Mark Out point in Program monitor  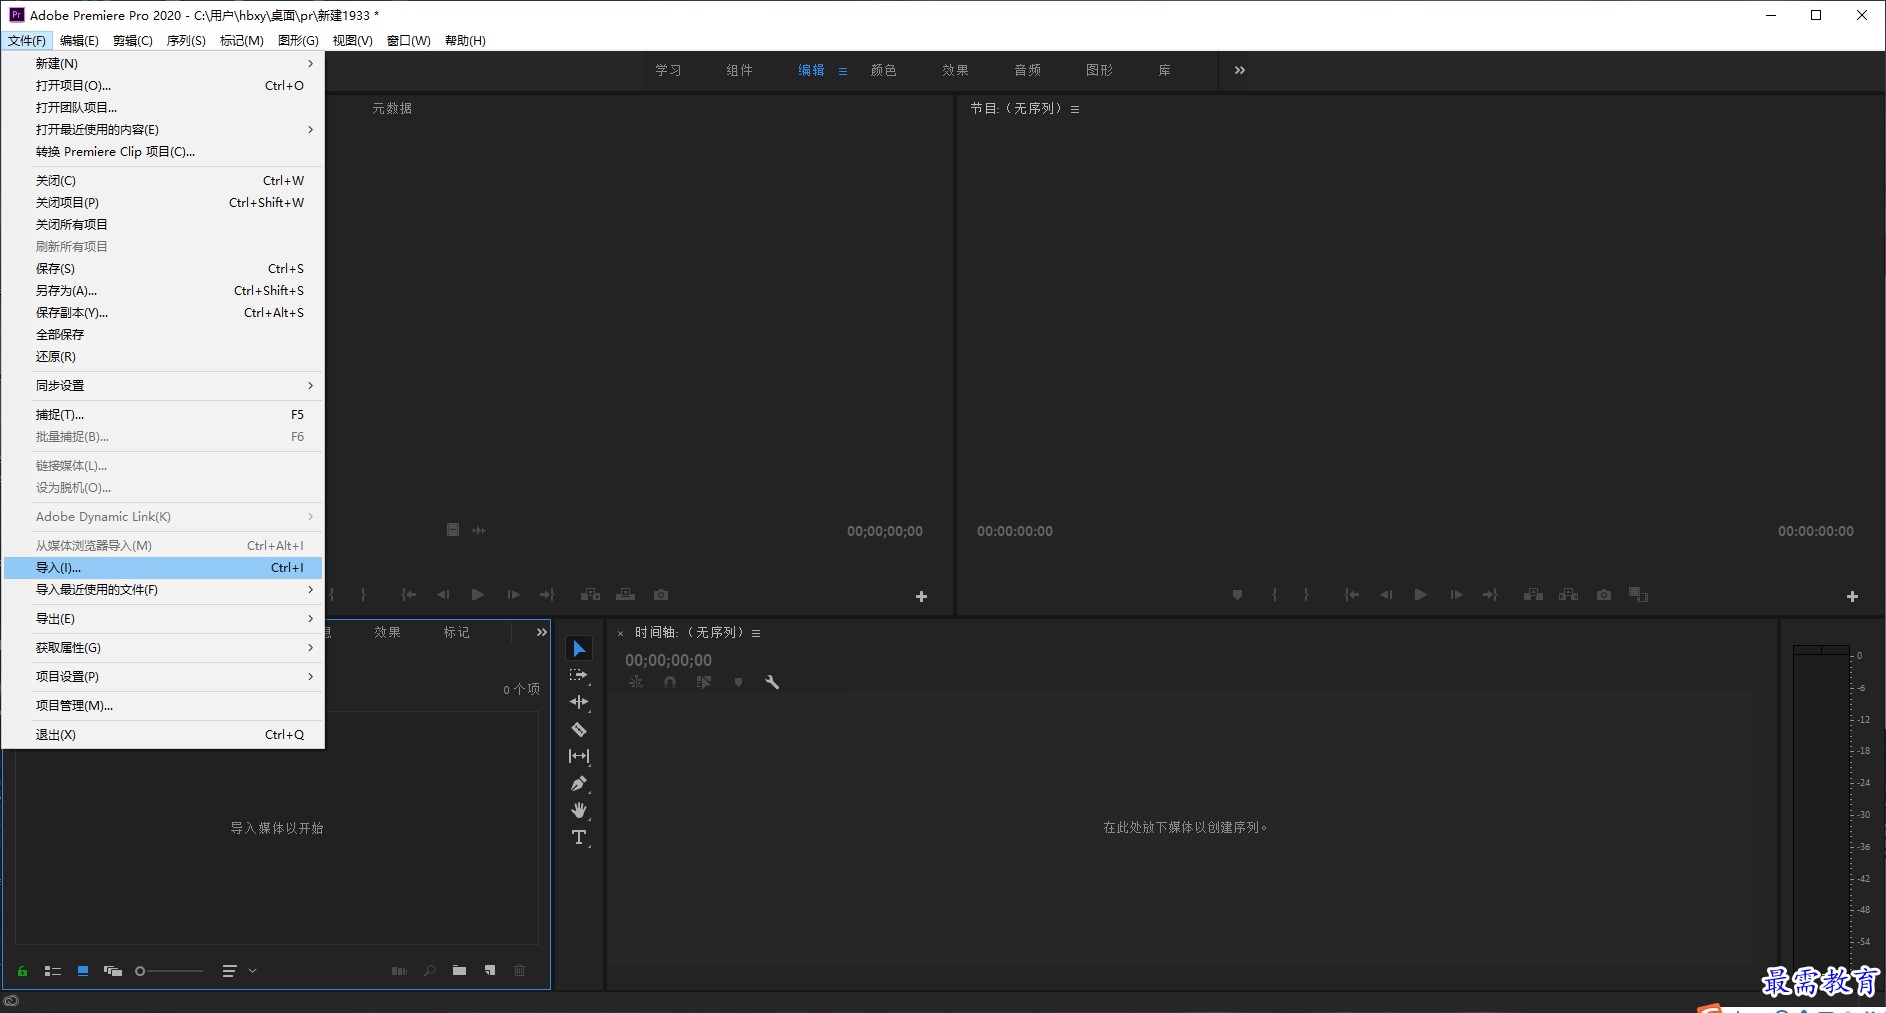[1306, 595]
